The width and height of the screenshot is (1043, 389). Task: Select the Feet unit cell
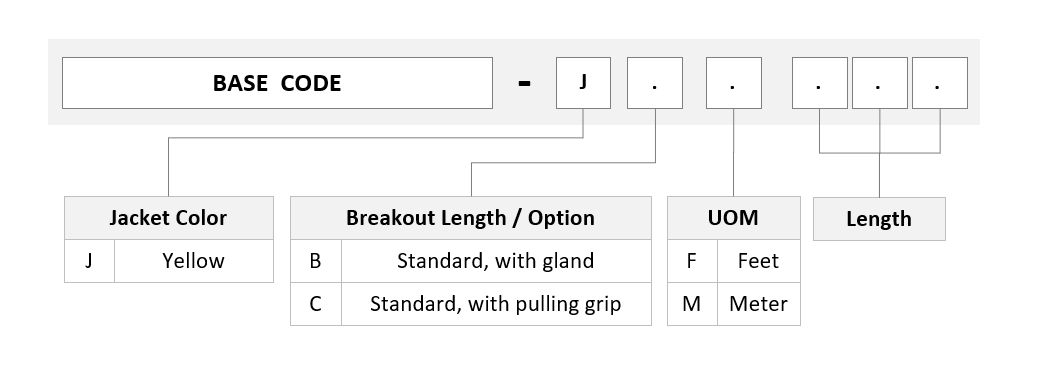point(758,261)
